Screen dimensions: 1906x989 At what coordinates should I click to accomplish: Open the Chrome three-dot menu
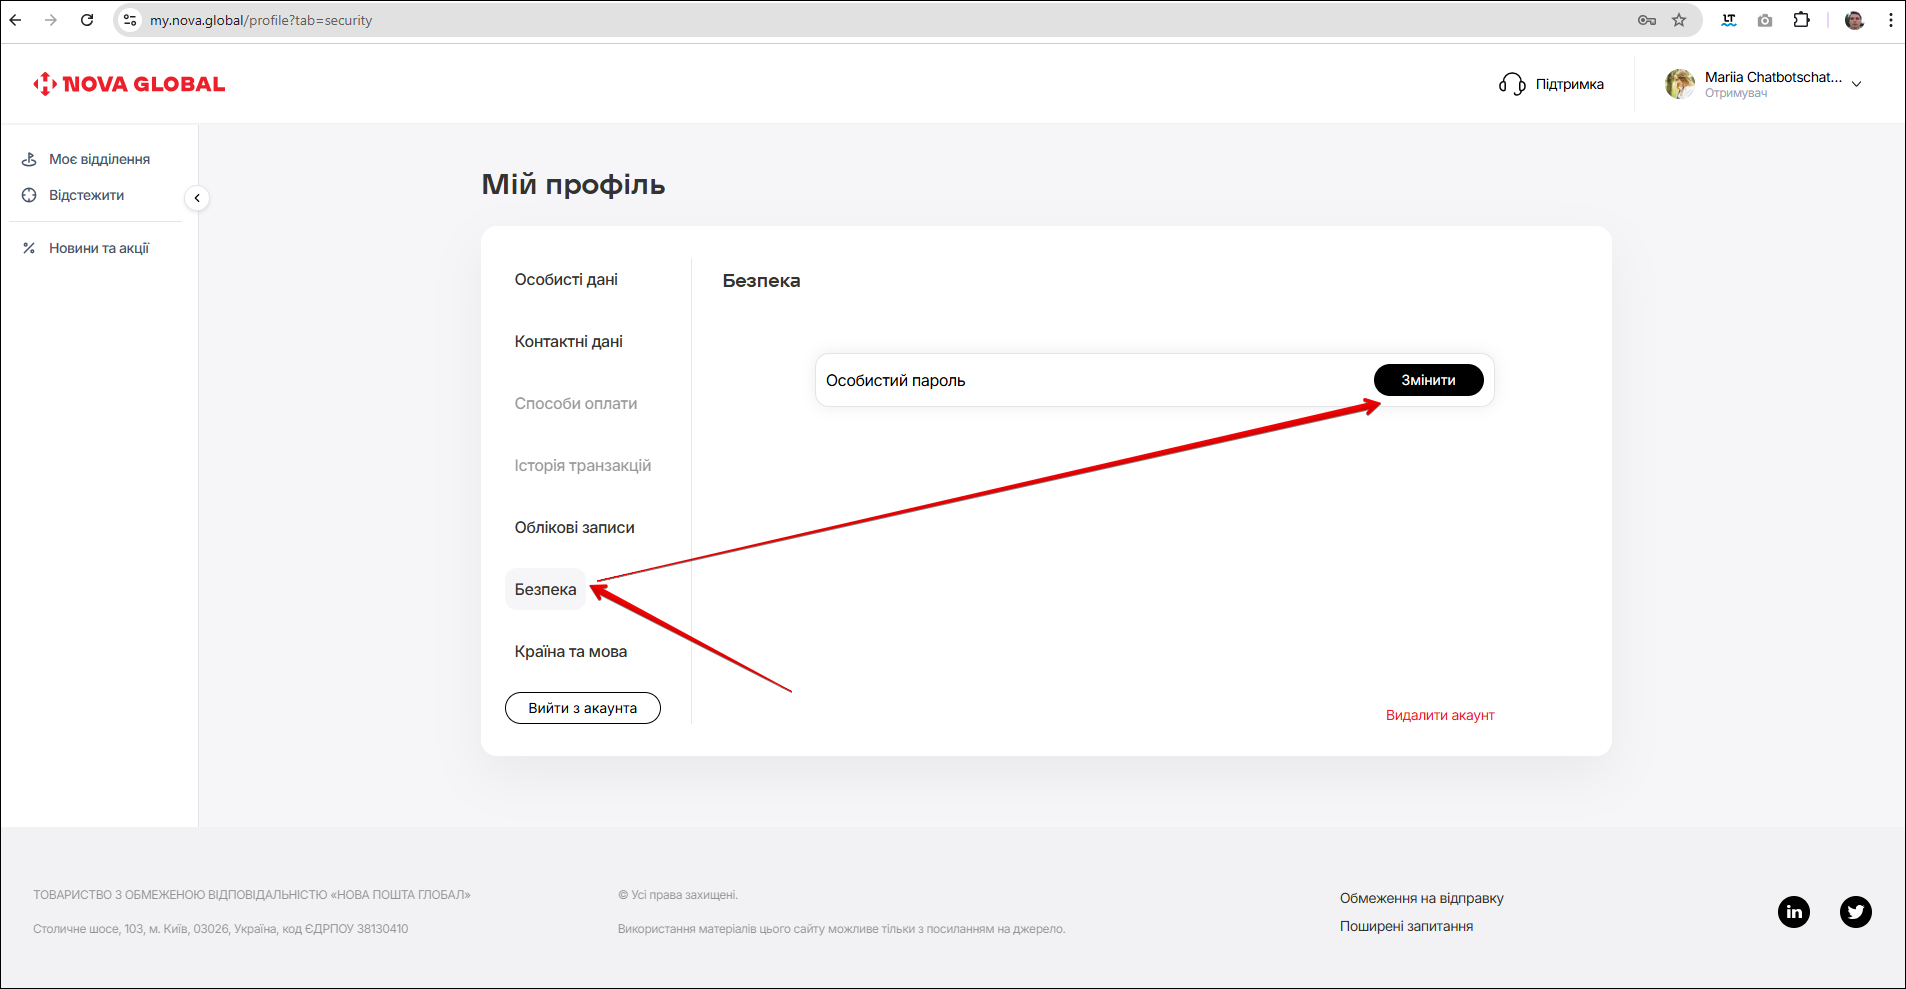[1890, 20]
